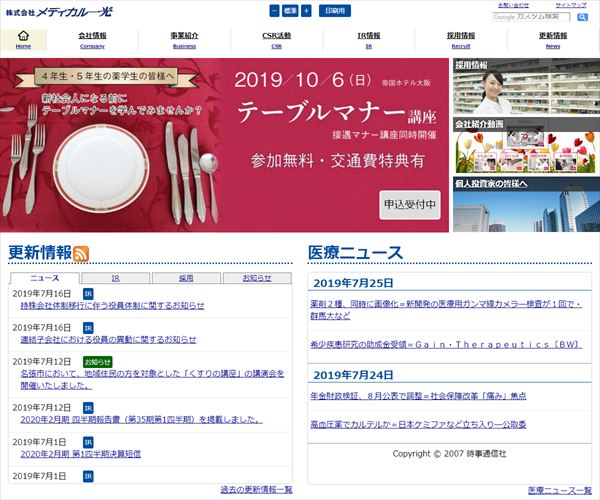600x500 pixels.
Task: Click 医療ニュース一覧 link
Action: click(560, 490)
